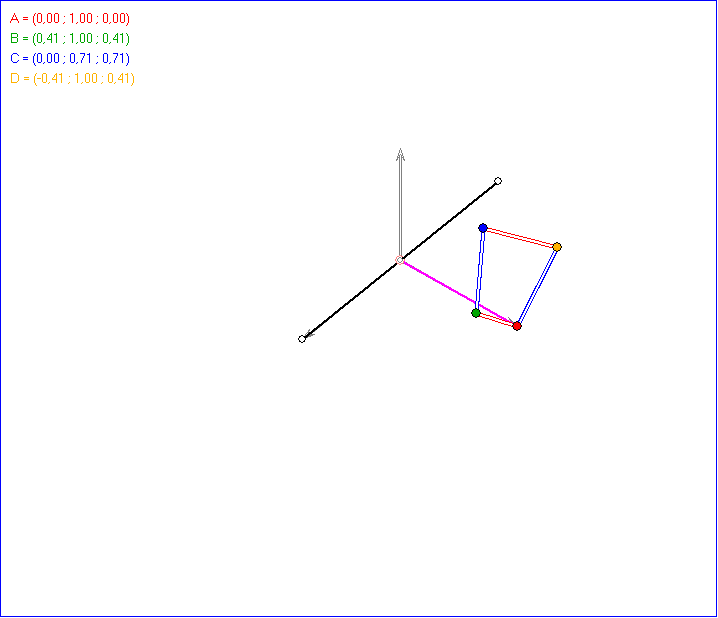Click the vertical gray axis arrowhead

coord(400,155)
